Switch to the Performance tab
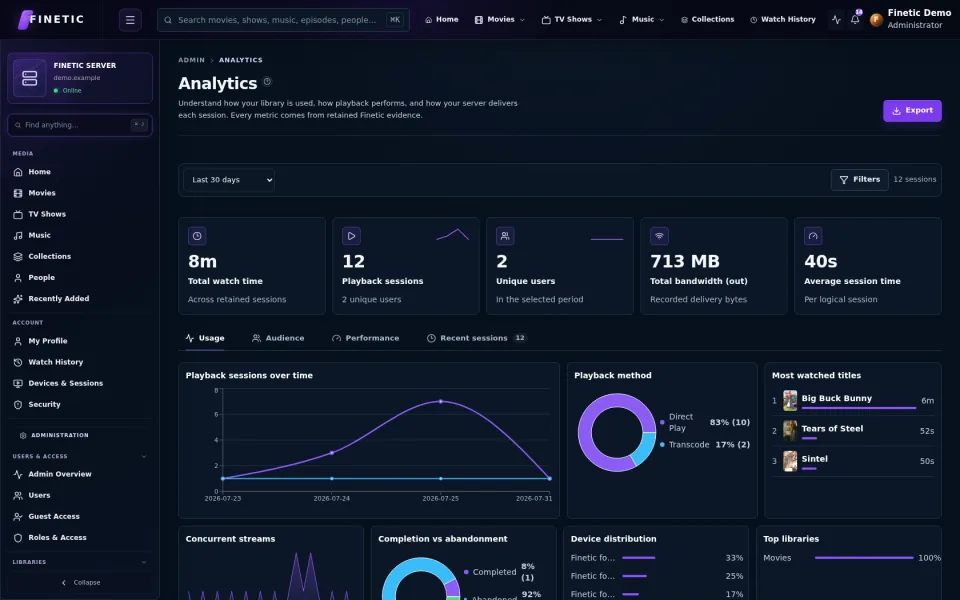This screenshot has width=960, height=600. tap(366, 338)
